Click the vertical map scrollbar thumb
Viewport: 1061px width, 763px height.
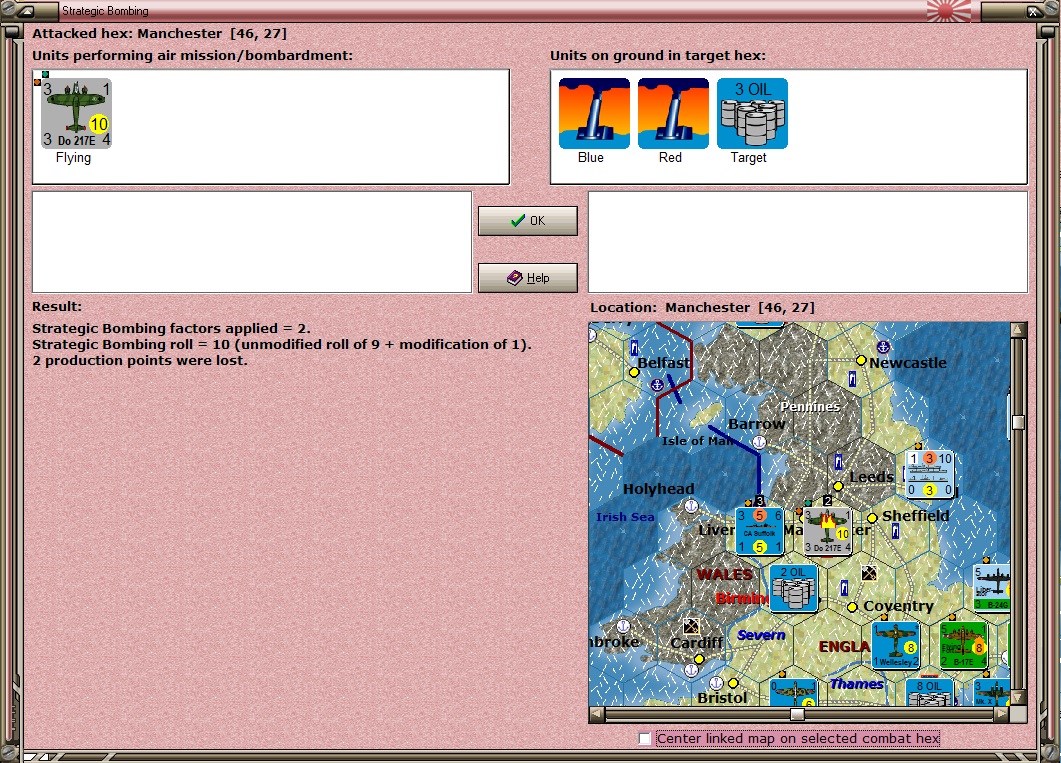tap(1018, 422)
